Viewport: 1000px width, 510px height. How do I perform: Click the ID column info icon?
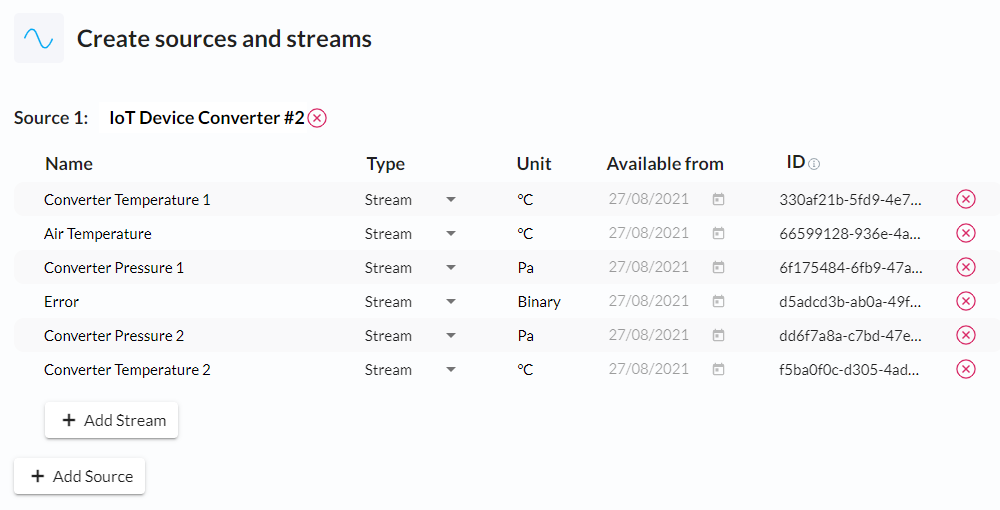[x=814, y=164]
